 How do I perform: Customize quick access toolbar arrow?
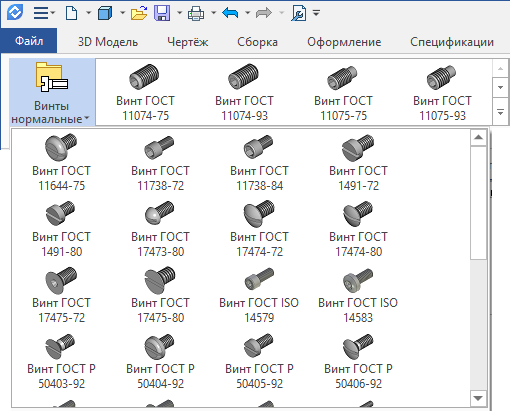pyautogui.click(x=316, y=13)
